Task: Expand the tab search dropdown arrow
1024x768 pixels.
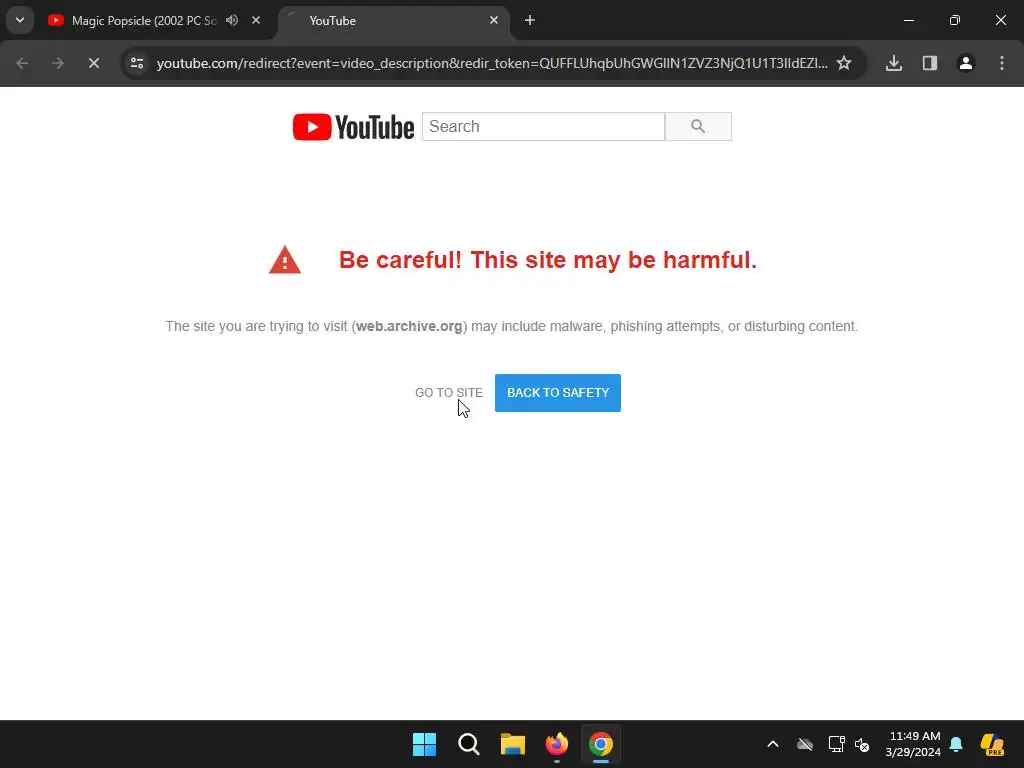Action: [20, 20]
